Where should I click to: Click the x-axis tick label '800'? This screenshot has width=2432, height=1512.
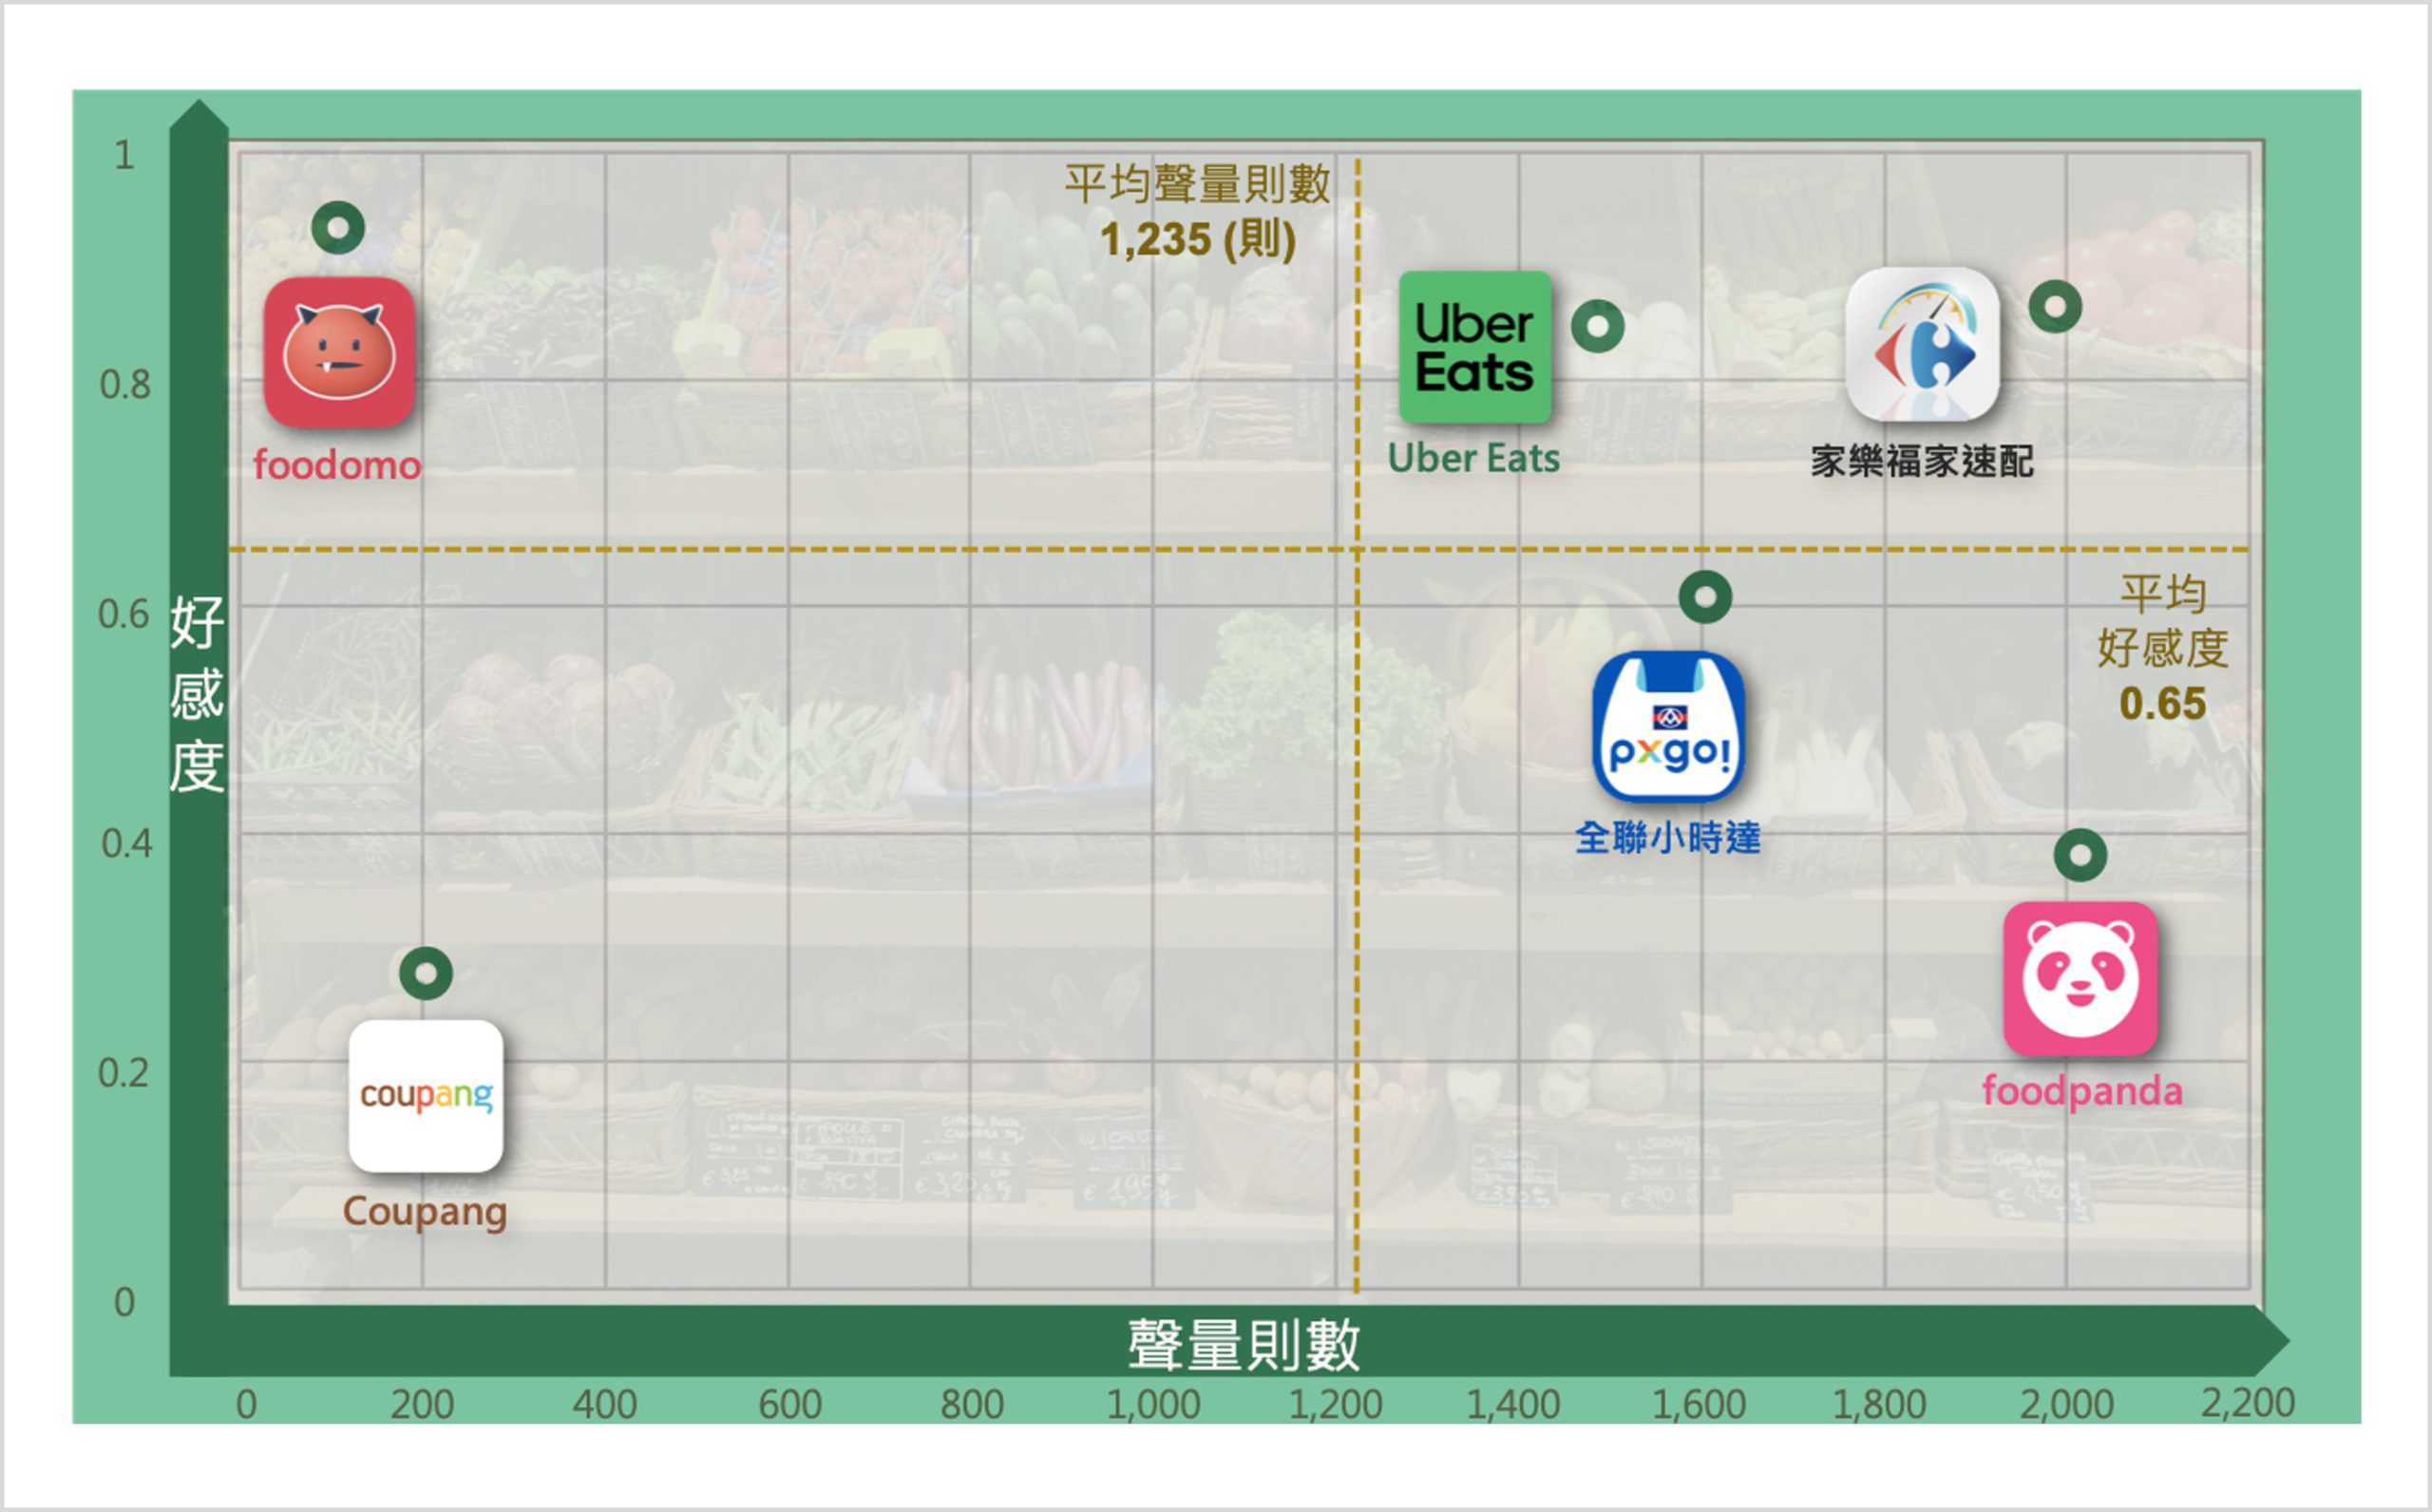(x=972, y=1405)
